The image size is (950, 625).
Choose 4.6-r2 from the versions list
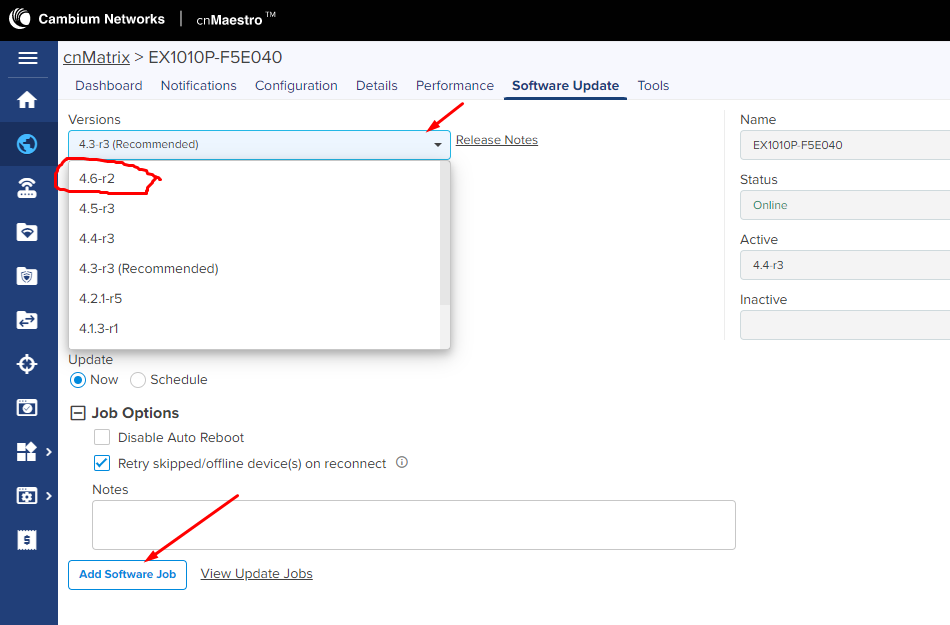[98, 178]
